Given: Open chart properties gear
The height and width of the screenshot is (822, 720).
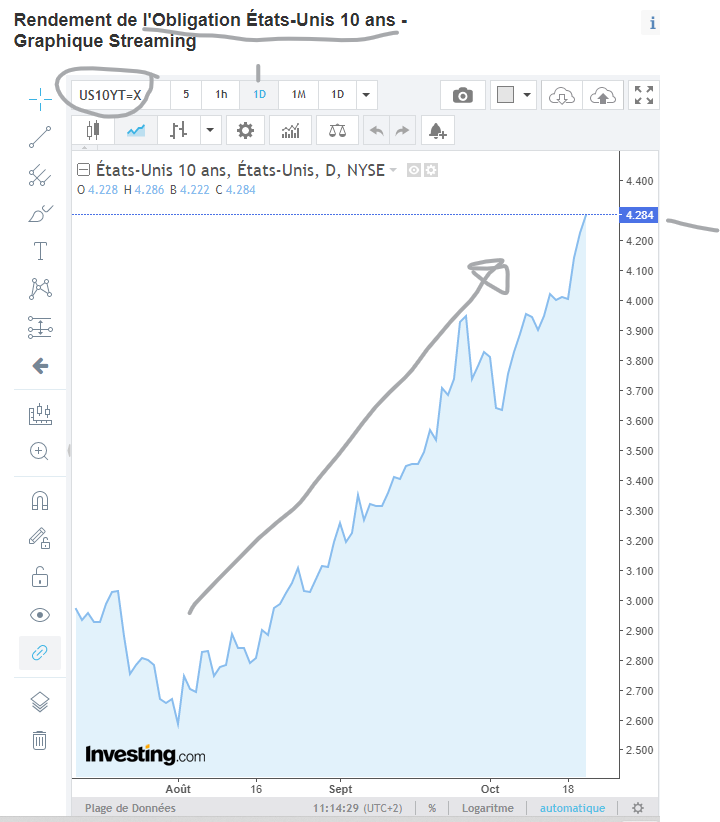Looking at the screenshot, I should (x=245, y=130).
